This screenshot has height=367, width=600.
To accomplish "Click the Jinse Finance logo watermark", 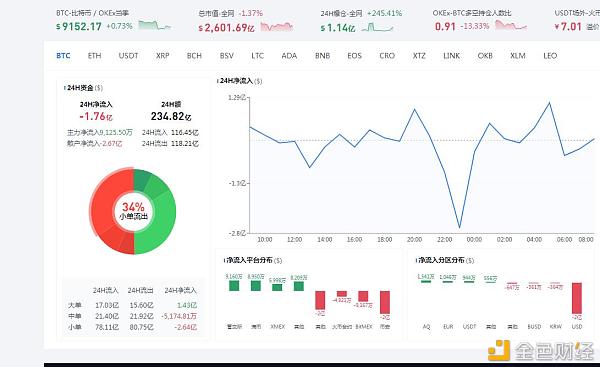I will [541, 350].
